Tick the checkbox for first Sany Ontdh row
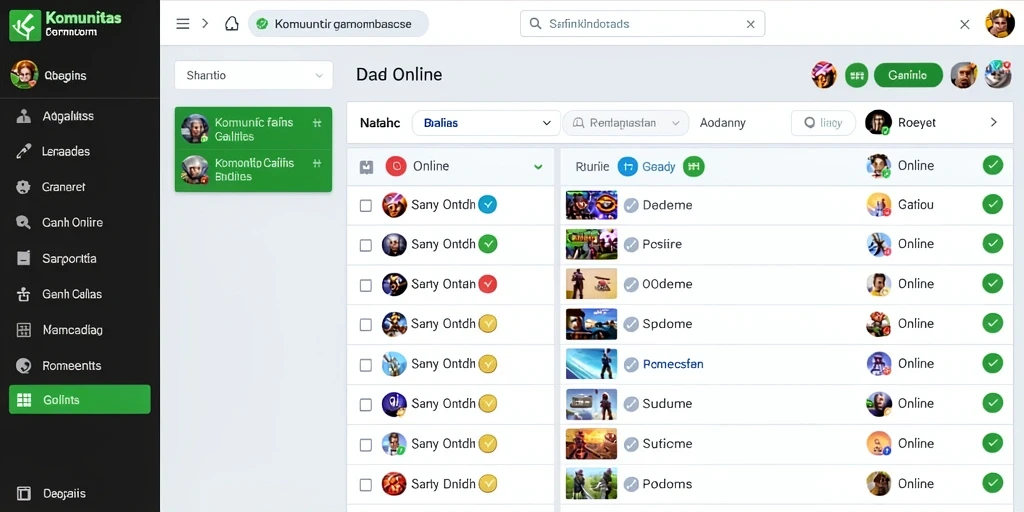The height and width of the screenshot is (512, 1024). coord(366,206)
